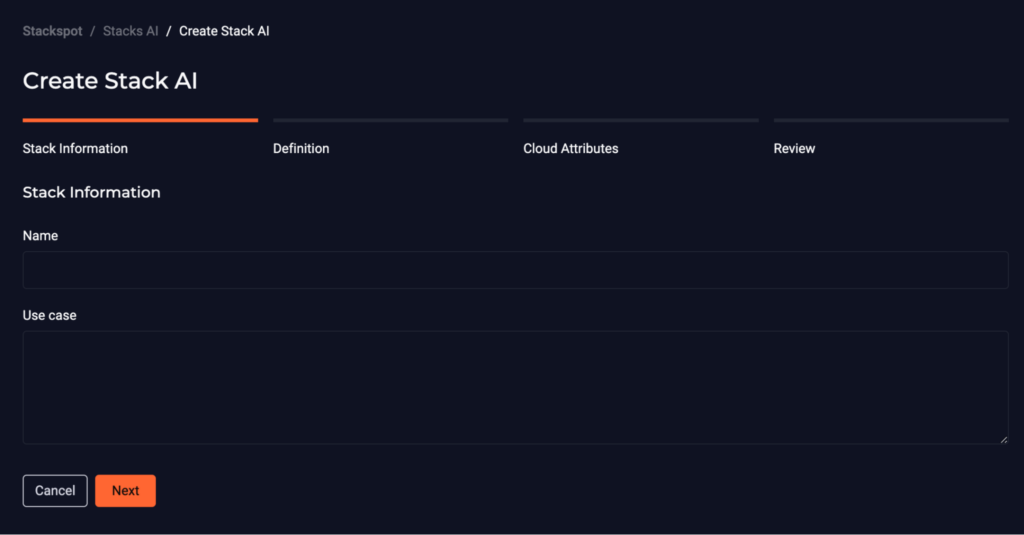Click the Stack Information section heading

click(91, 192)
